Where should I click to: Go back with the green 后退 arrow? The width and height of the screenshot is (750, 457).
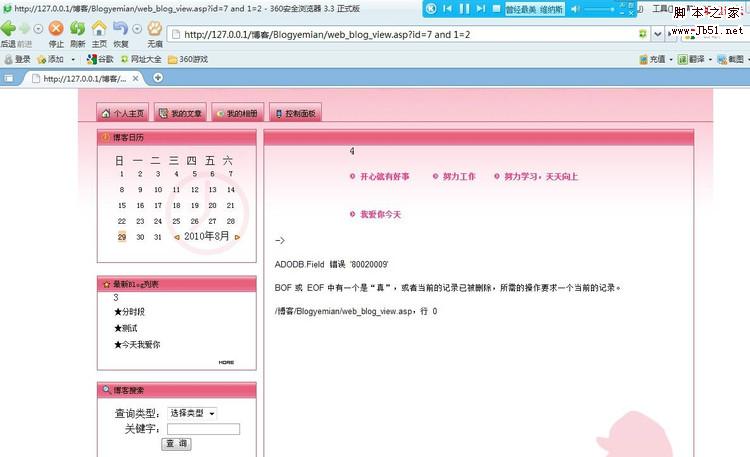(x=8, y=29)
